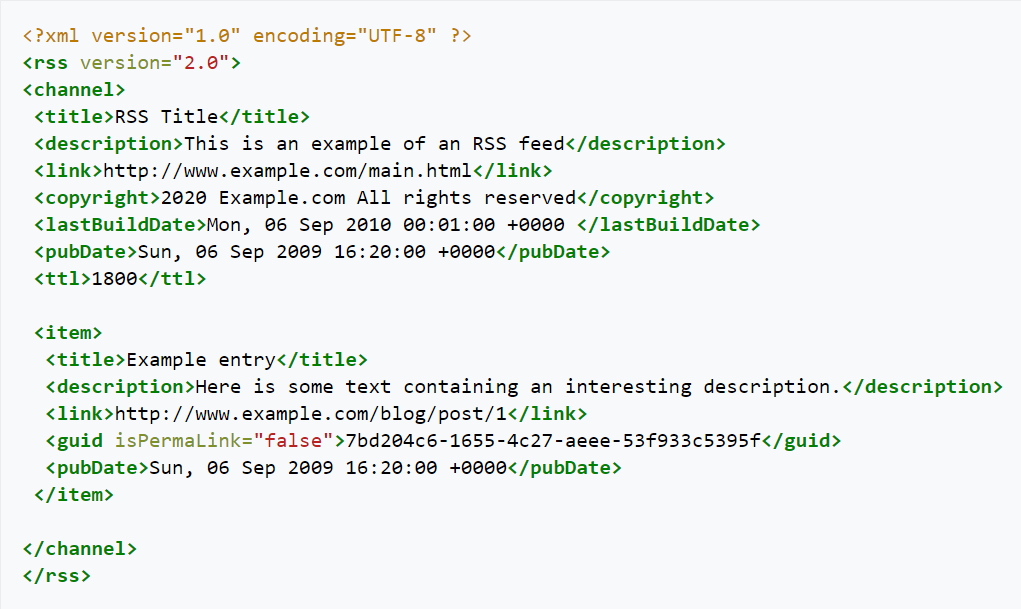Click the copyright text "2020 Example.com All rights reserved"

[369, 198]
